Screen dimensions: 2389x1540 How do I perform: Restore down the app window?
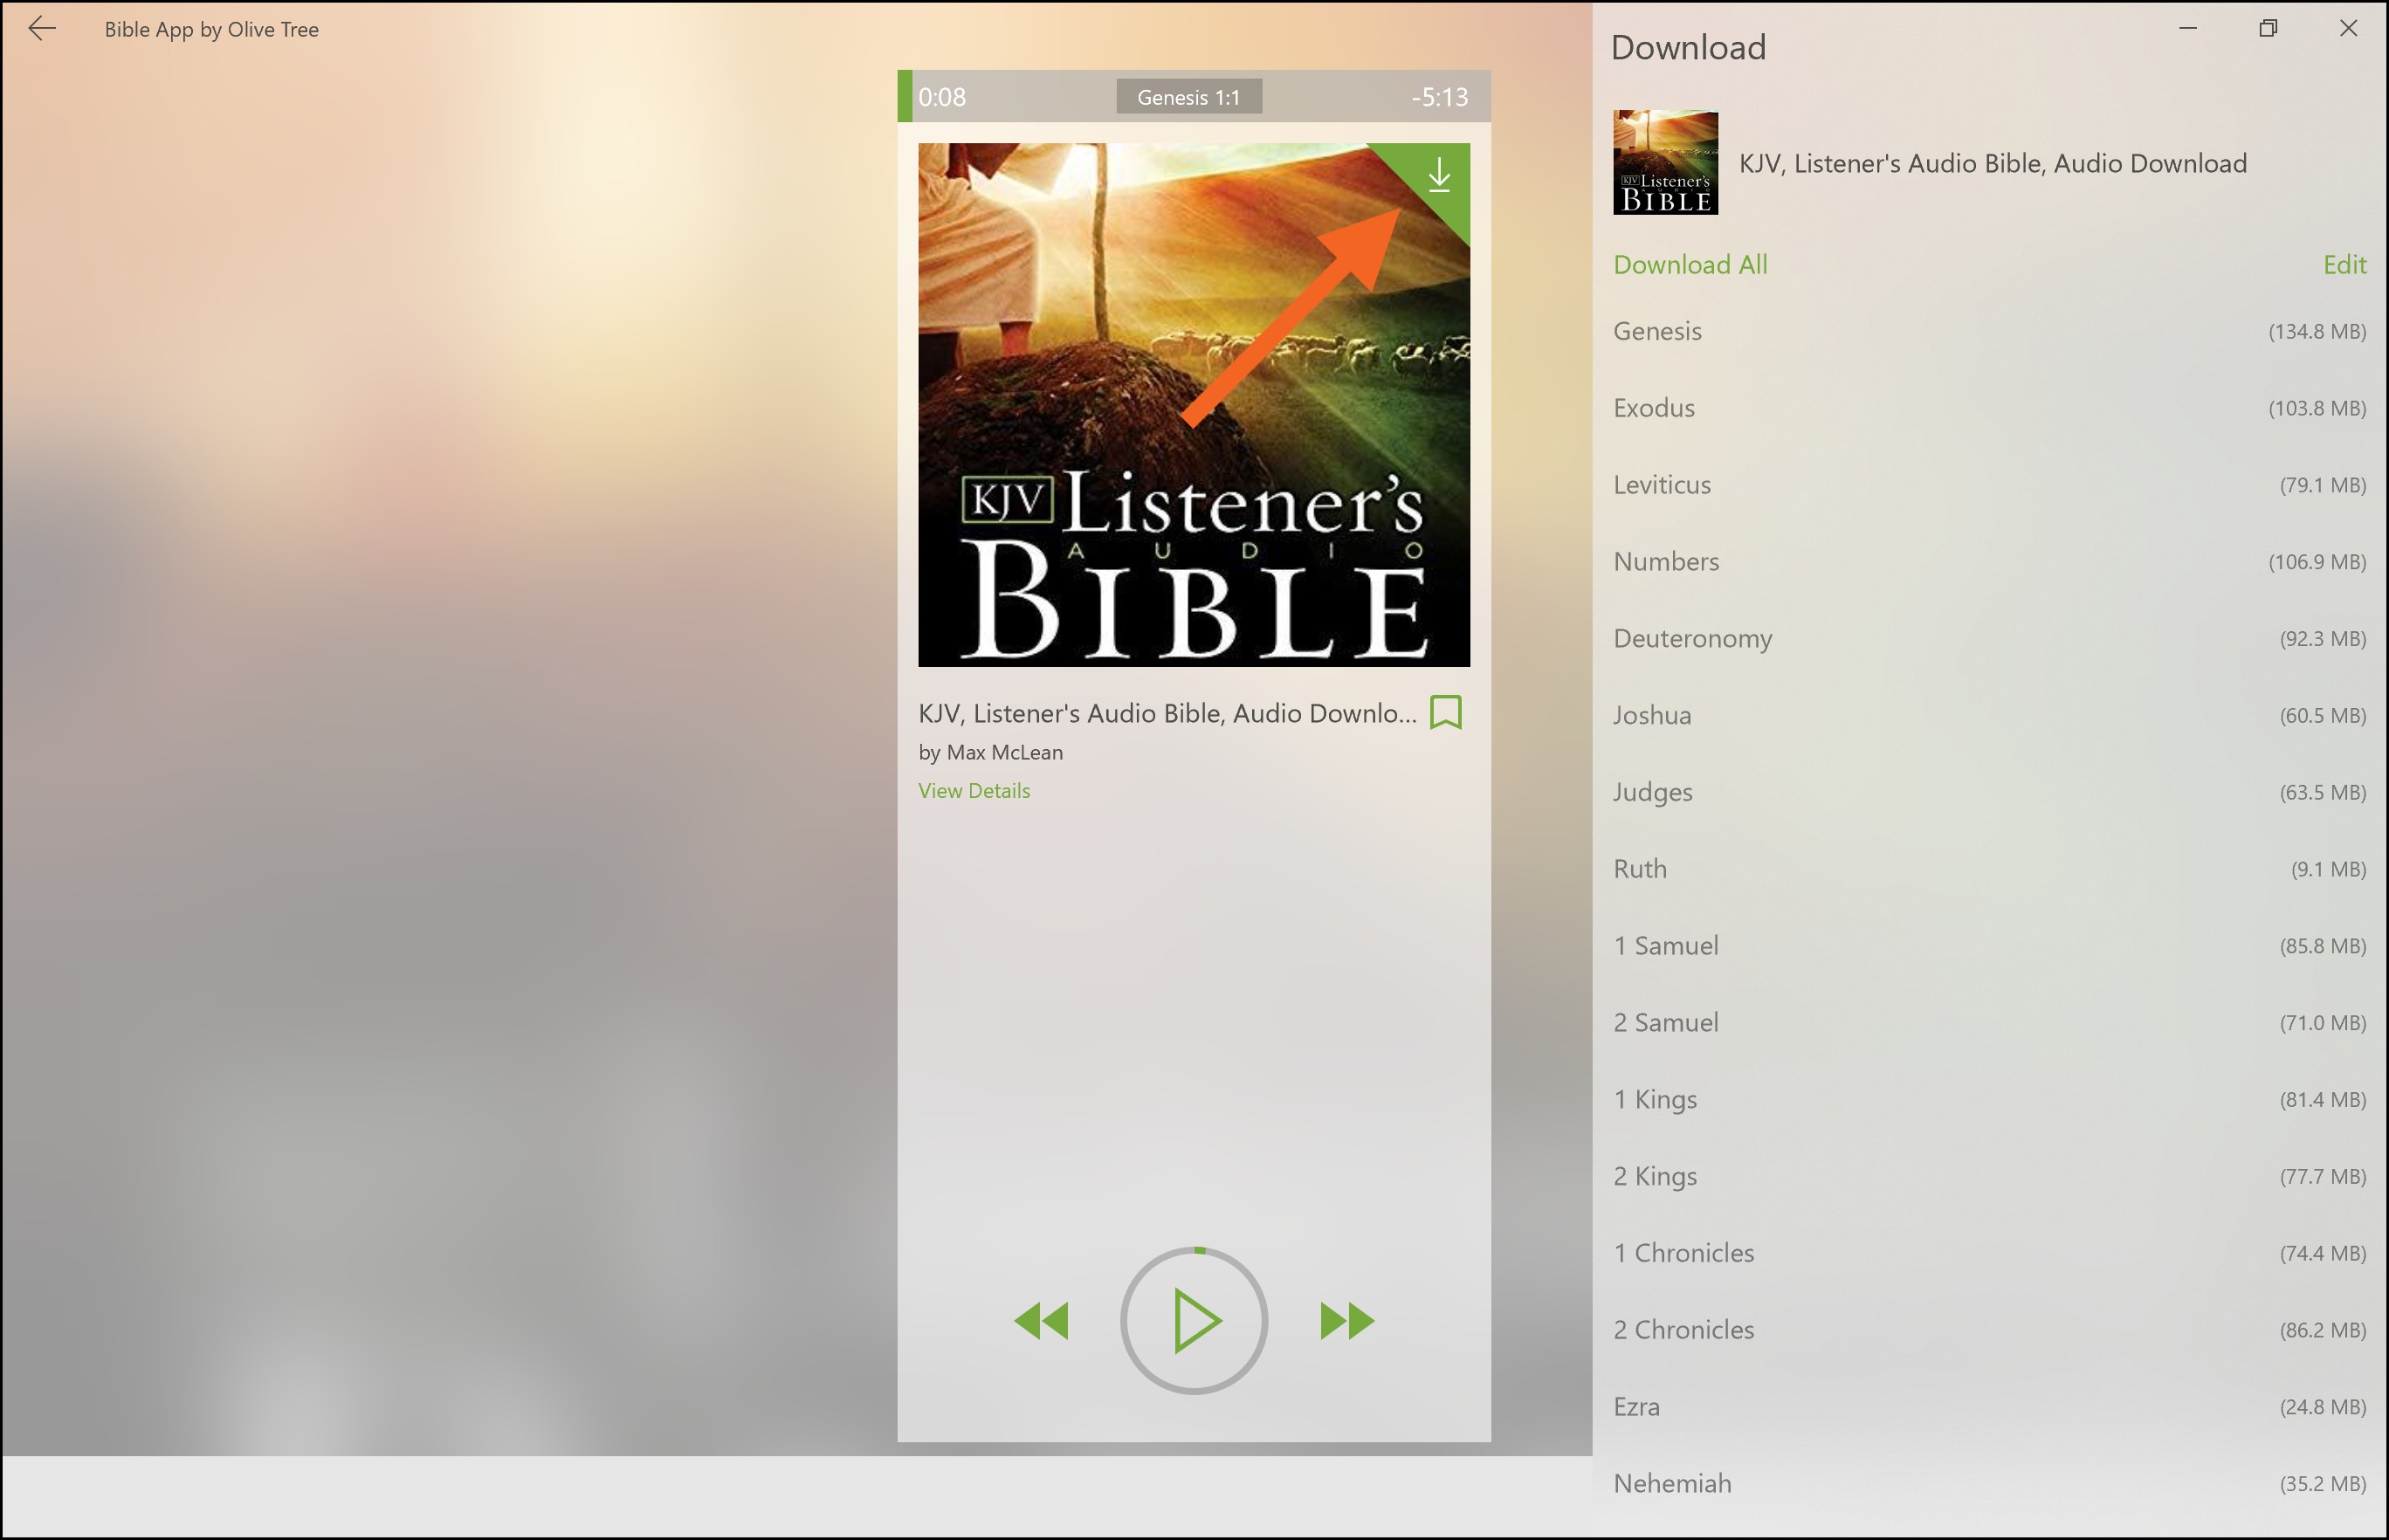pyautogui.click(x=2267, y=29)
